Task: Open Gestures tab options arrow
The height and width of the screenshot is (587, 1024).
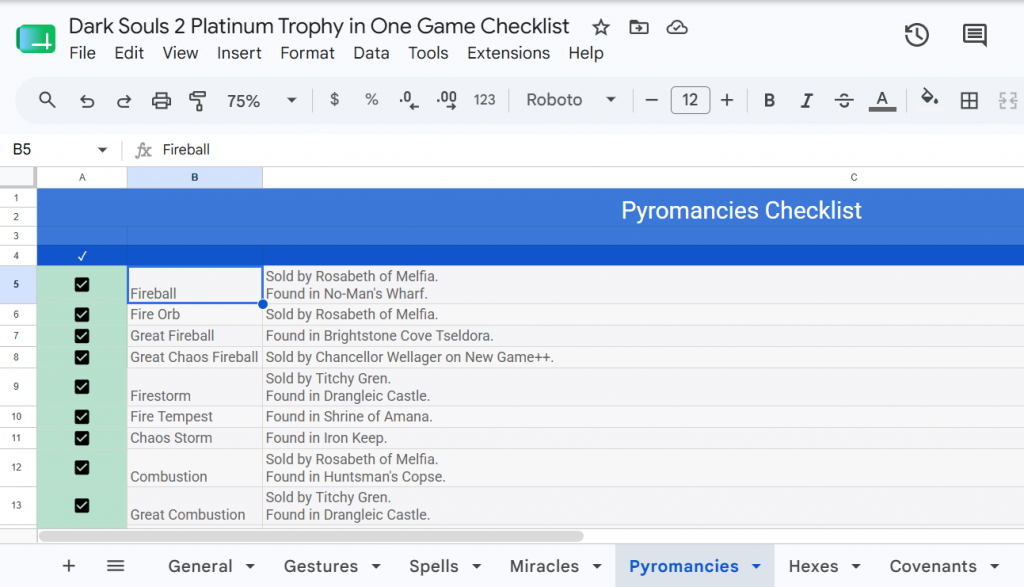Action: [x=376, y=567]
